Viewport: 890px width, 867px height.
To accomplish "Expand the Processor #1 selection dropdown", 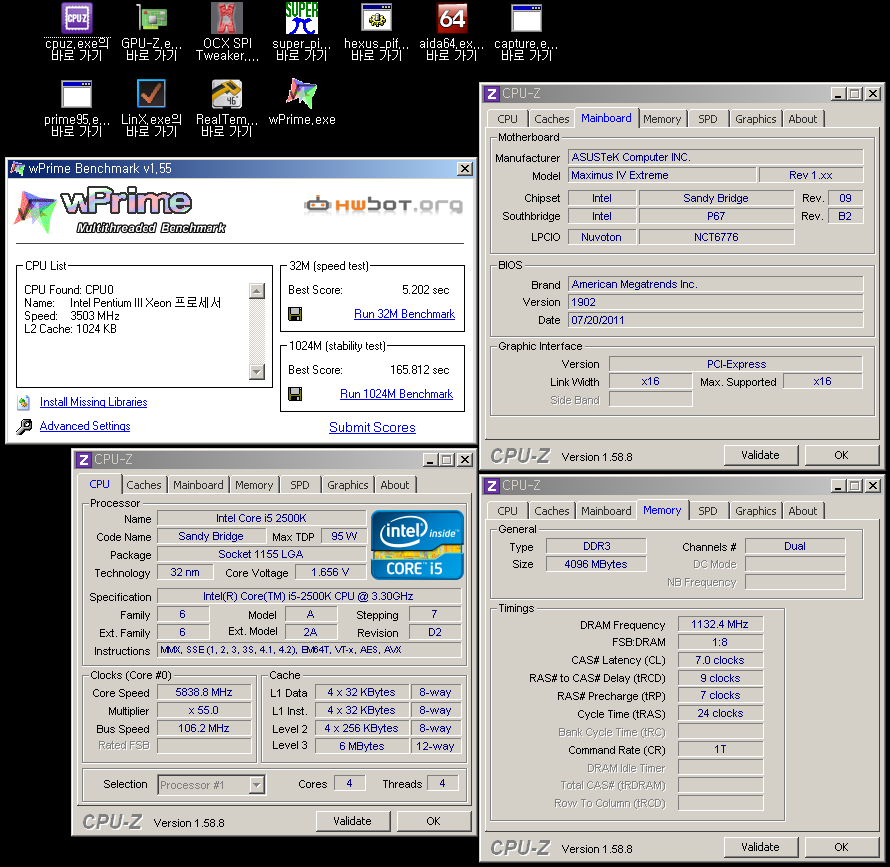I will coord(257,785).
